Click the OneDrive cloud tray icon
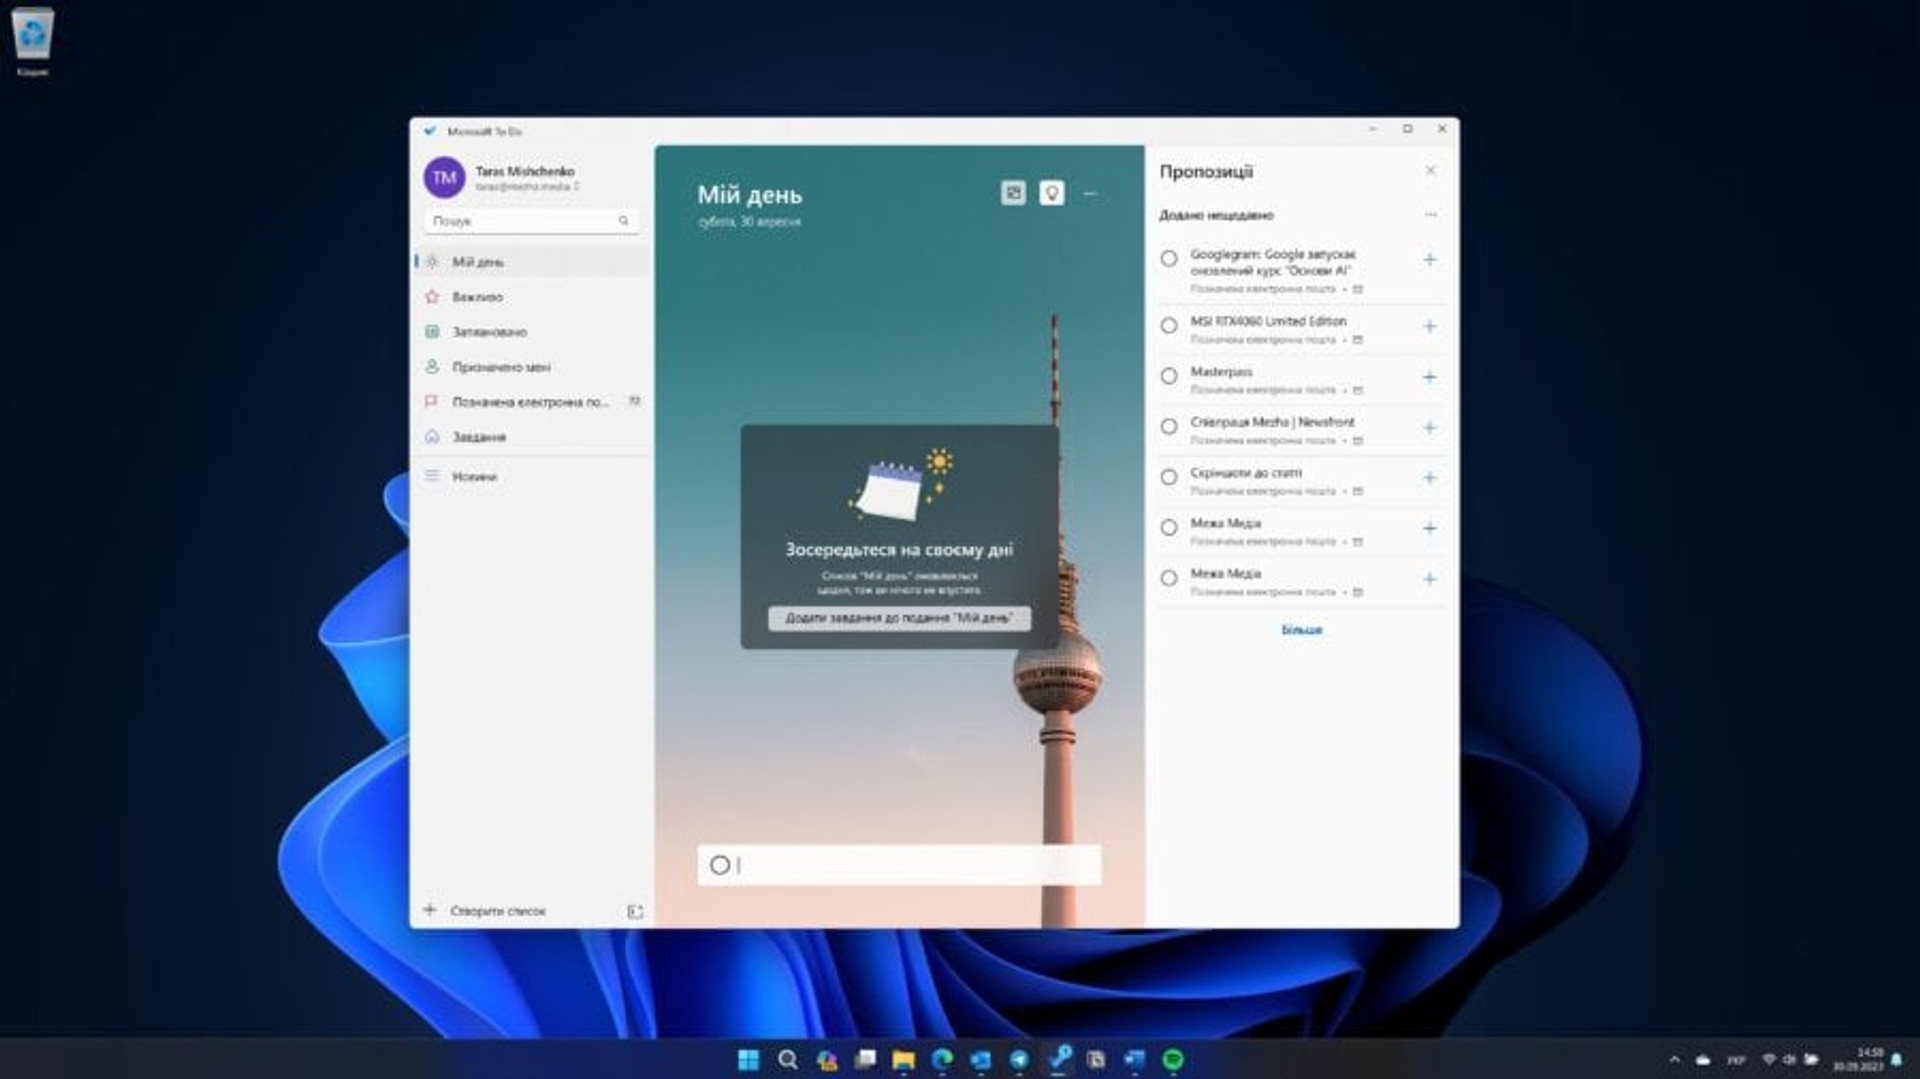Screen dimensions: 1920x1079 coord(1703,1061)
